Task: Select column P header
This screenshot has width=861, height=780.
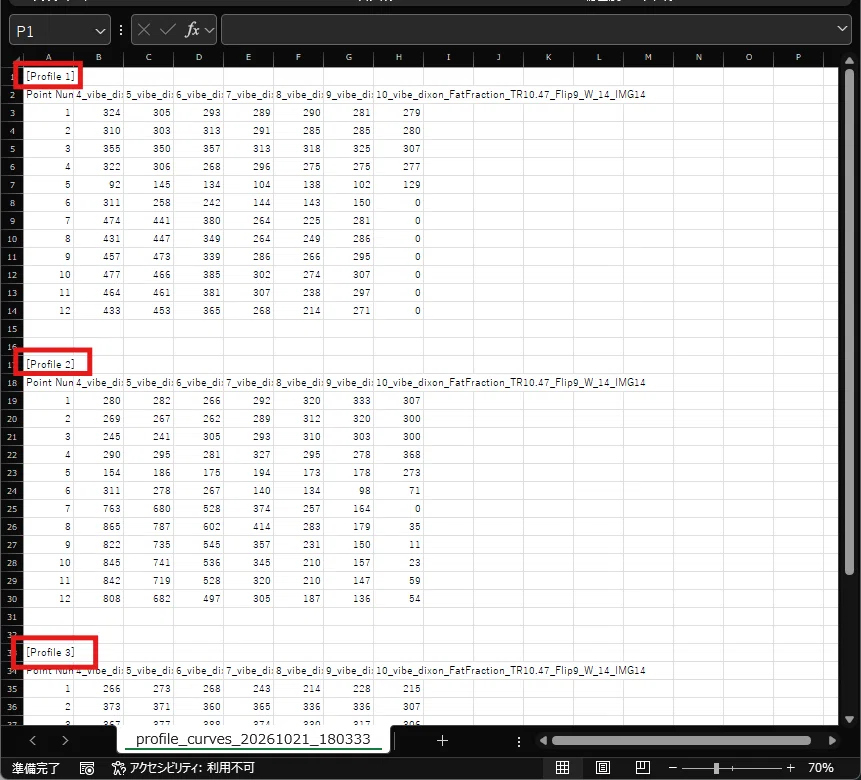Action: coord(798,57)
